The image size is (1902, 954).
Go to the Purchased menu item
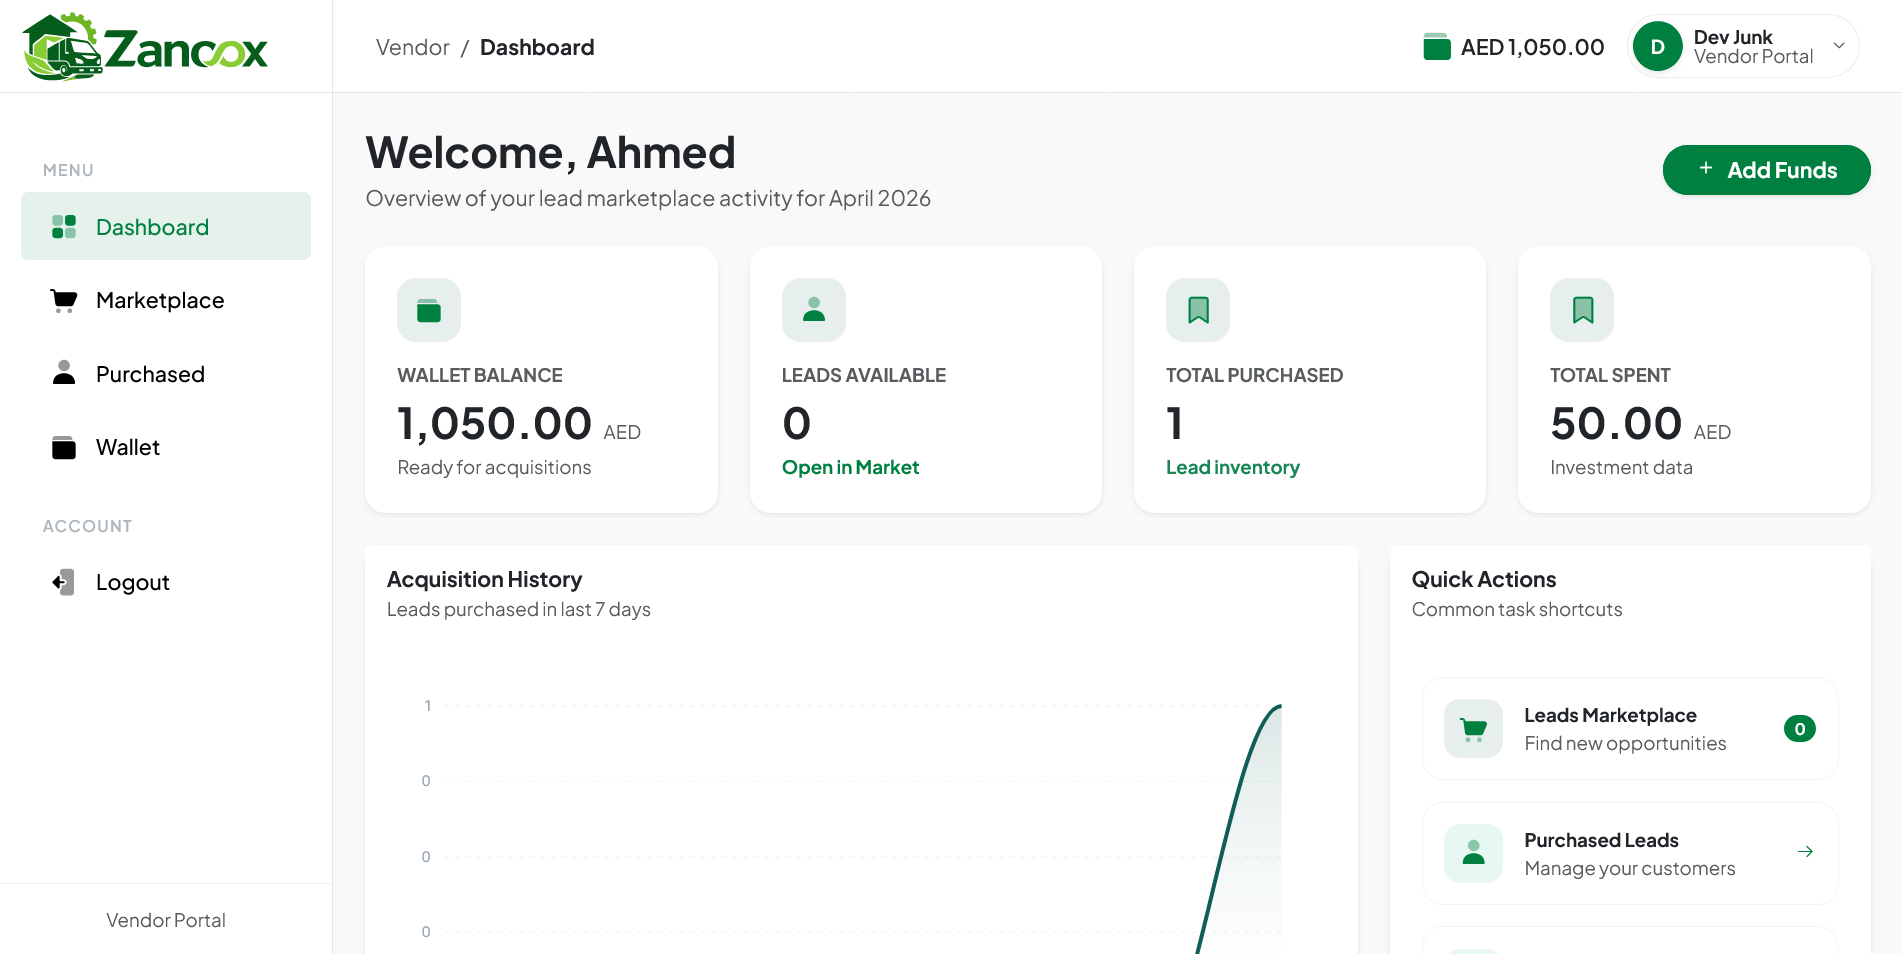(166, 374)
